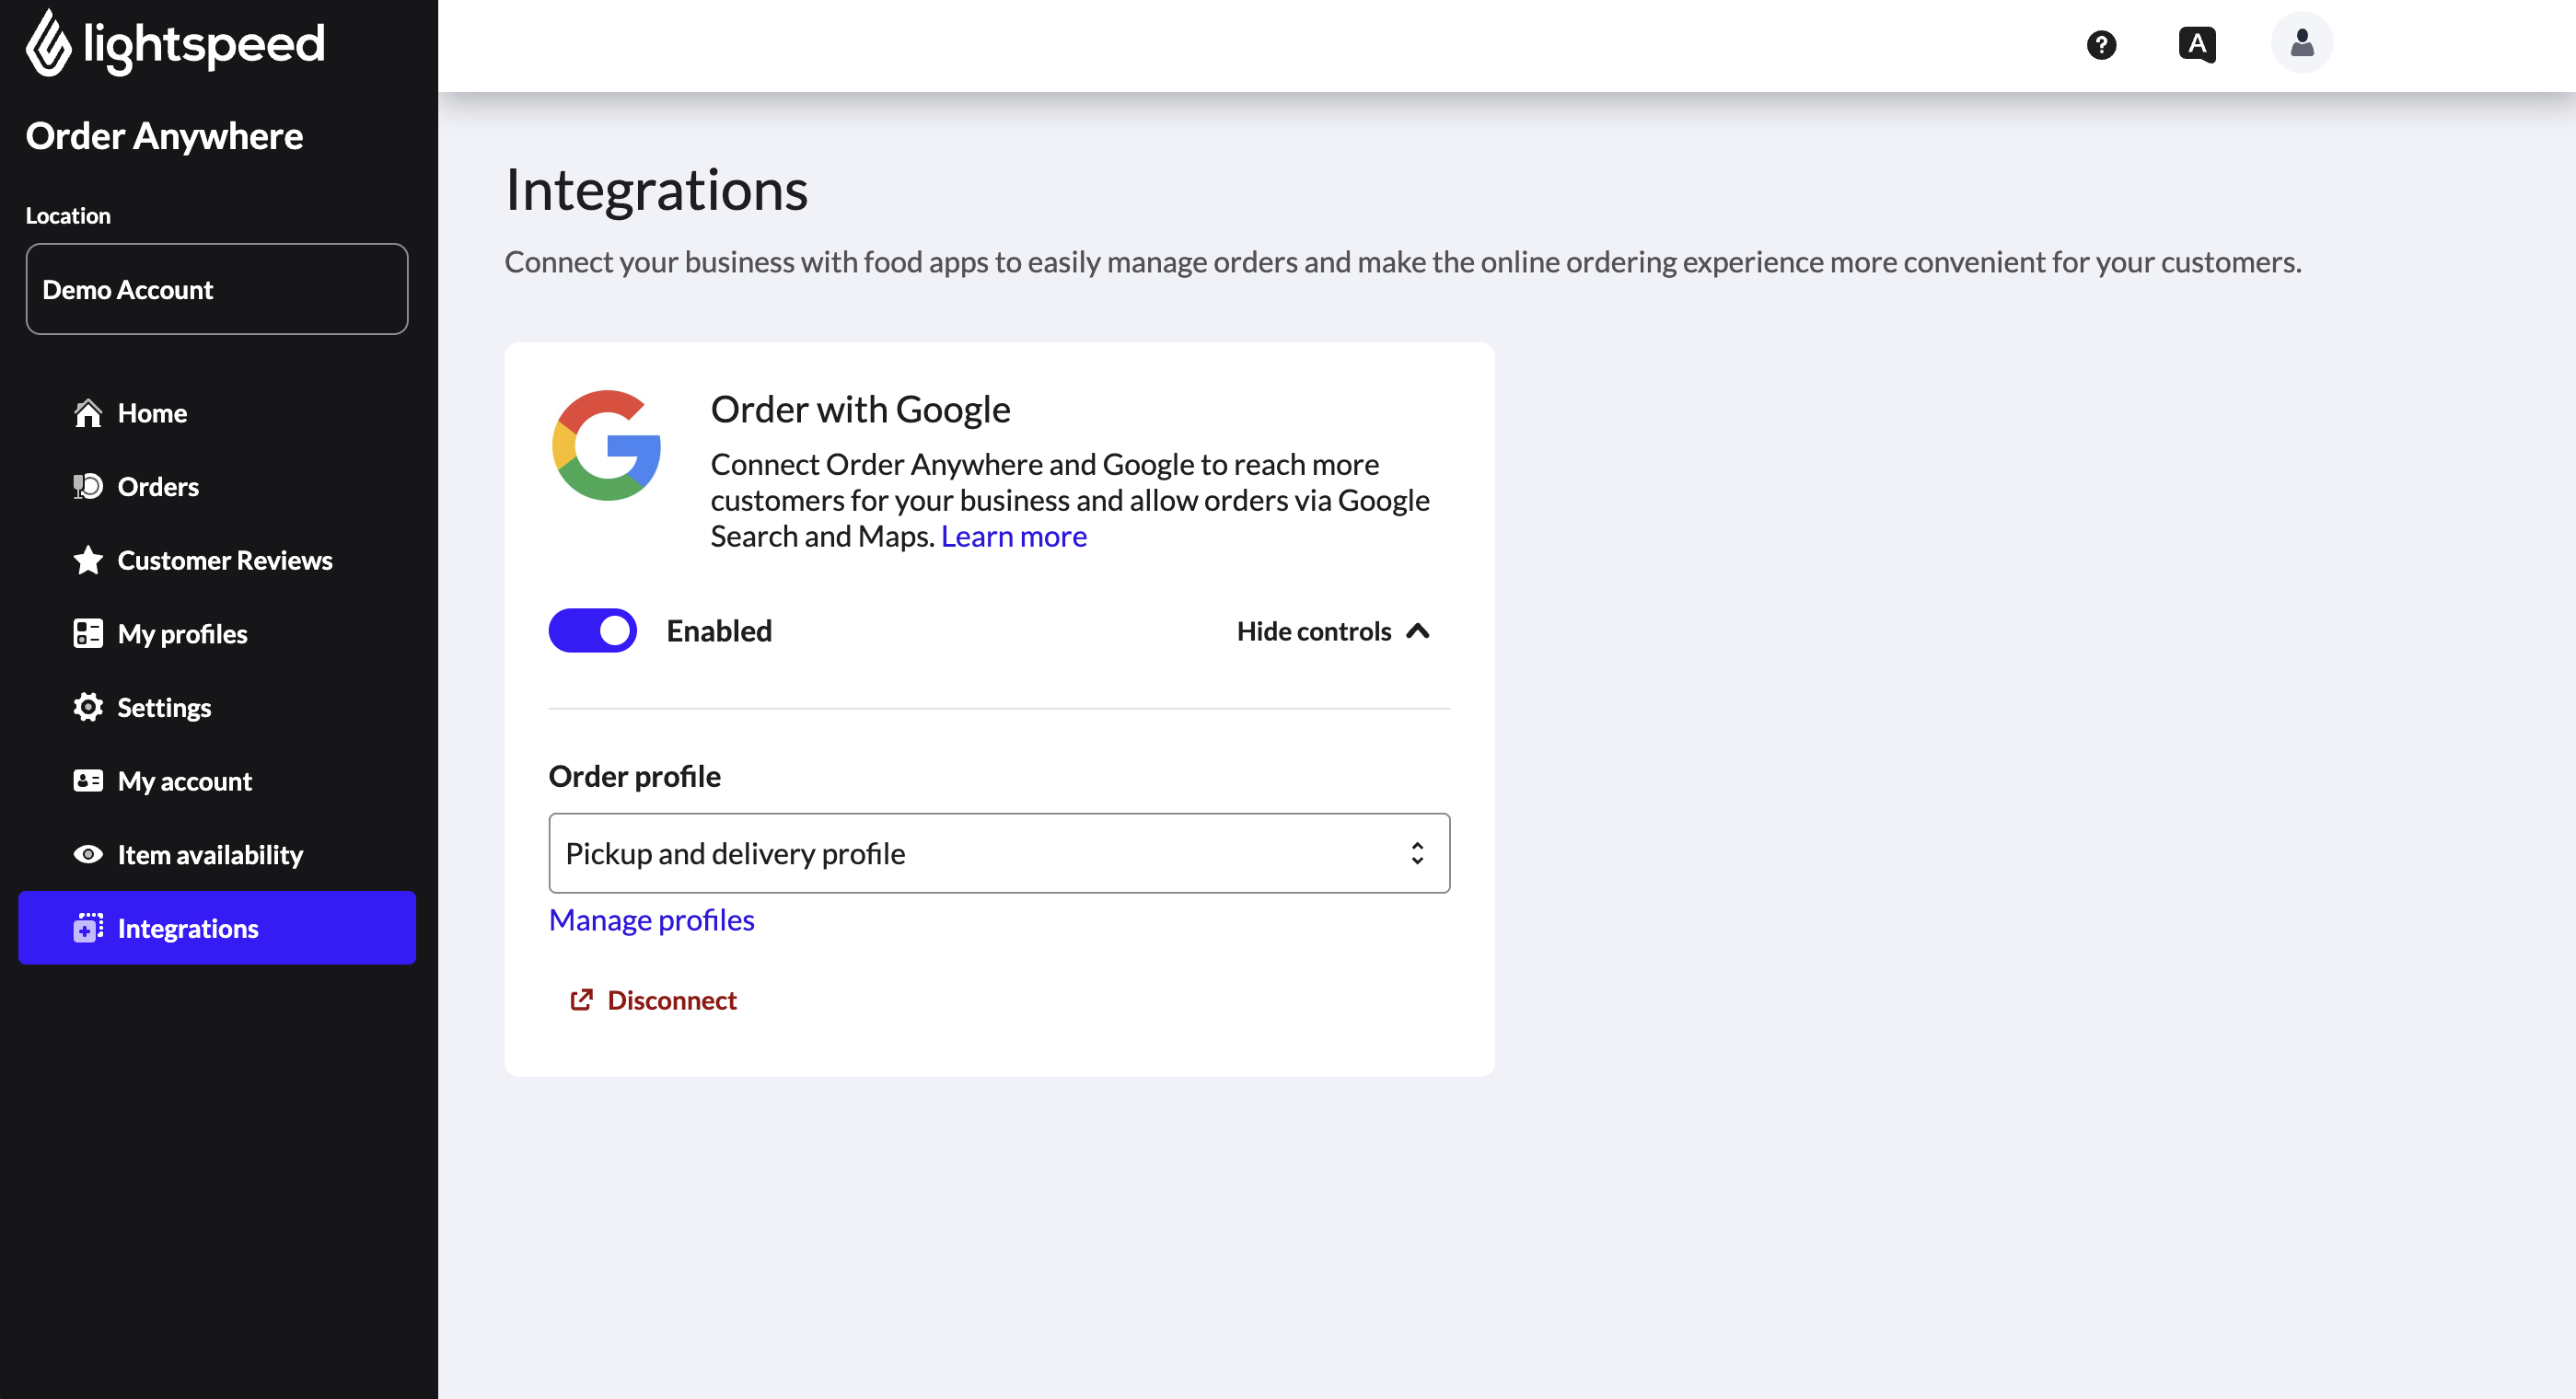Open Manage profiles link
2576x1399 pixels.
[x=651, y=919]
